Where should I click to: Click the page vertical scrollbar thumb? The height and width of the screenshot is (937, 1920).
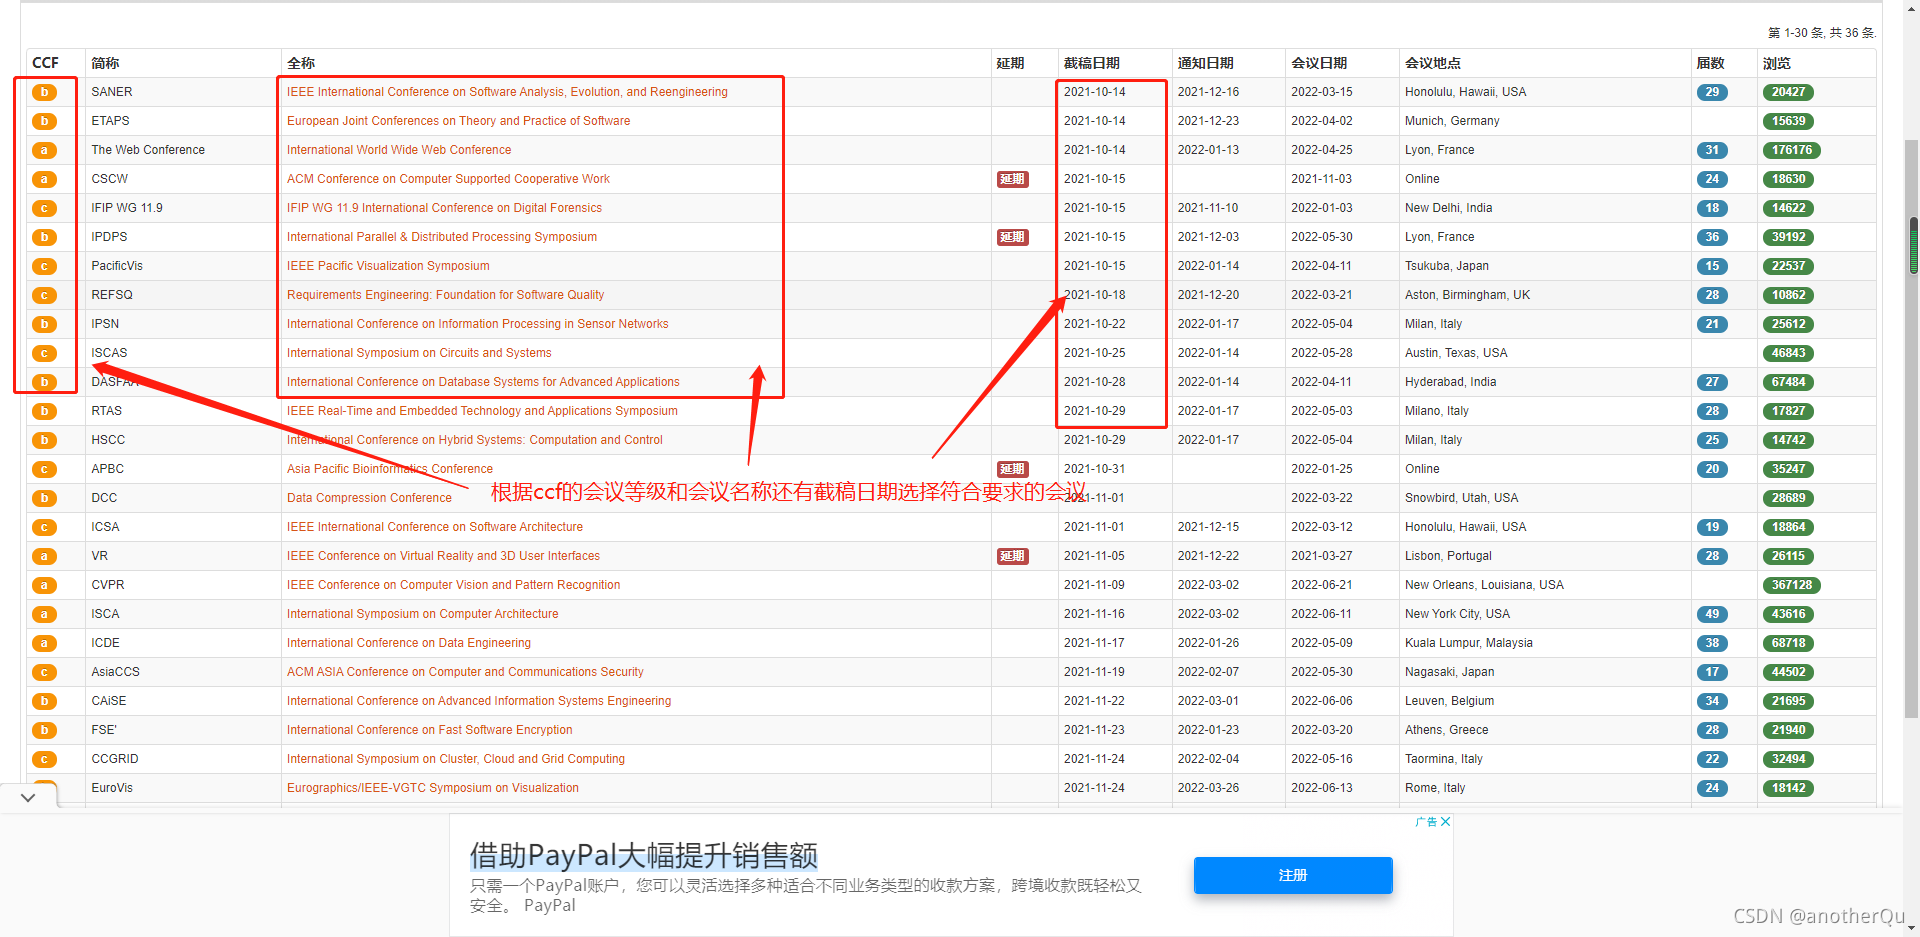coord(1913,245)
